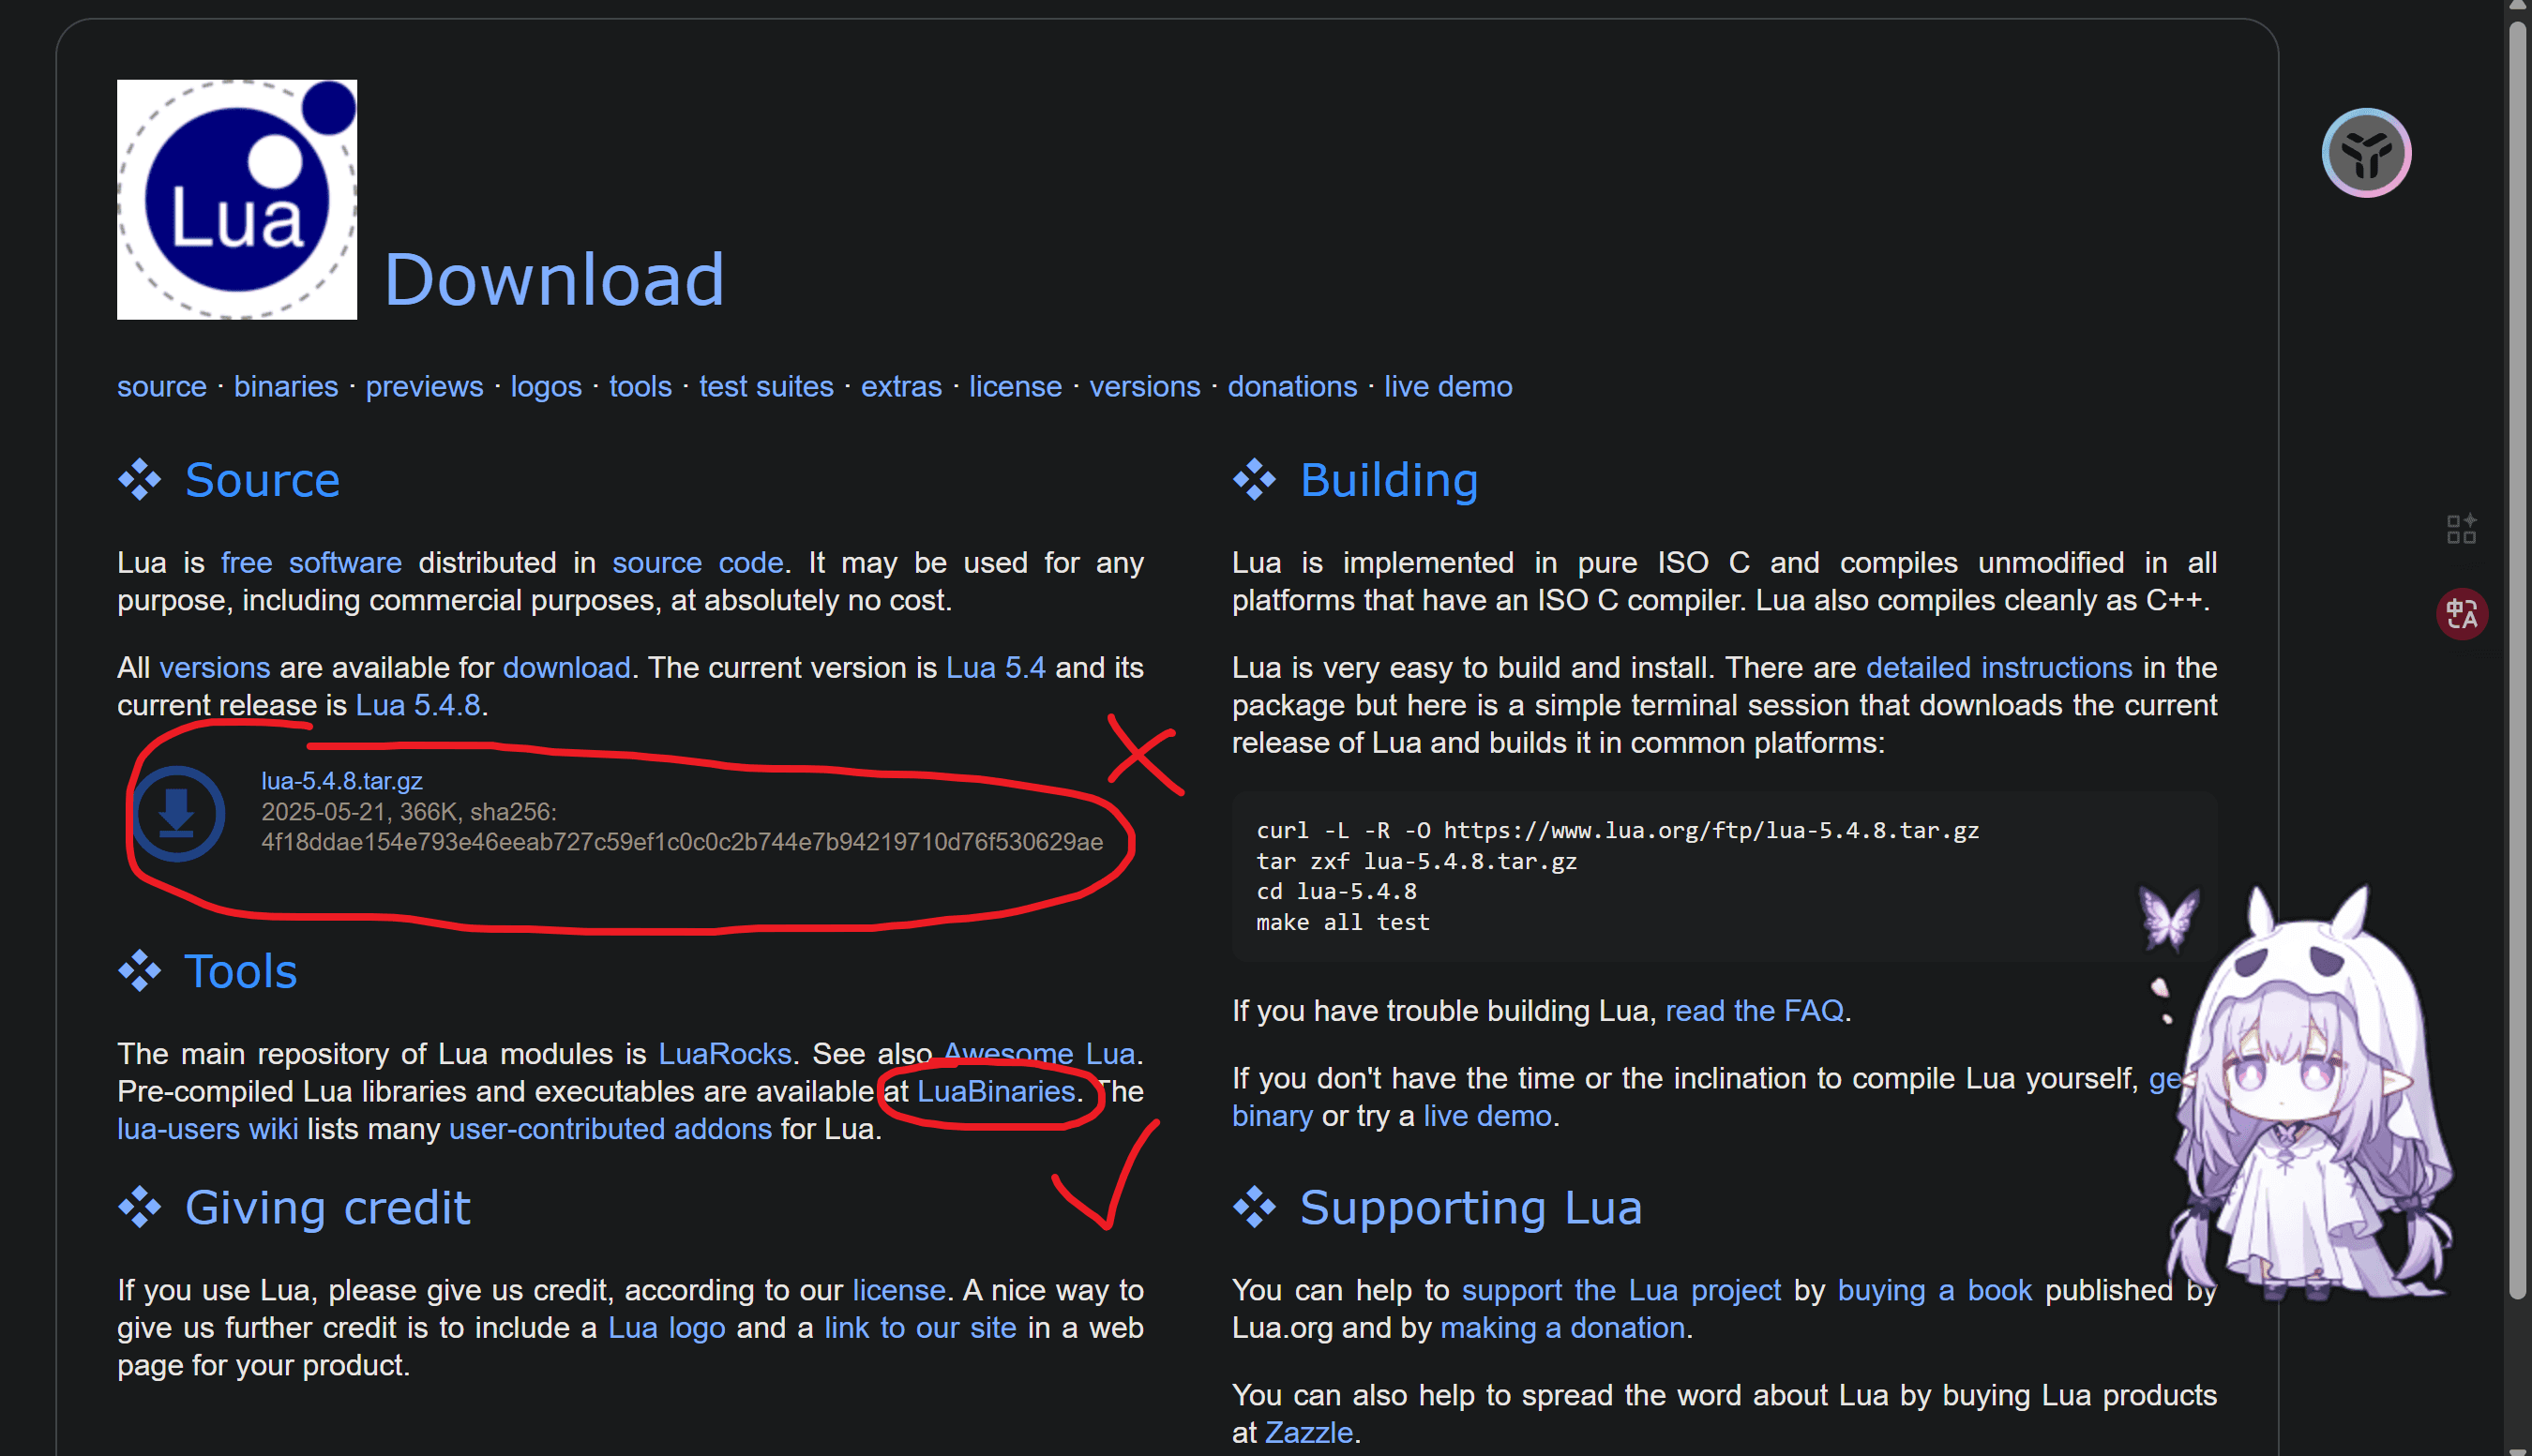Follow the read the FAQ link
Viewport: 2532px width, 1456px height.
click(x=1754, y=1010)
